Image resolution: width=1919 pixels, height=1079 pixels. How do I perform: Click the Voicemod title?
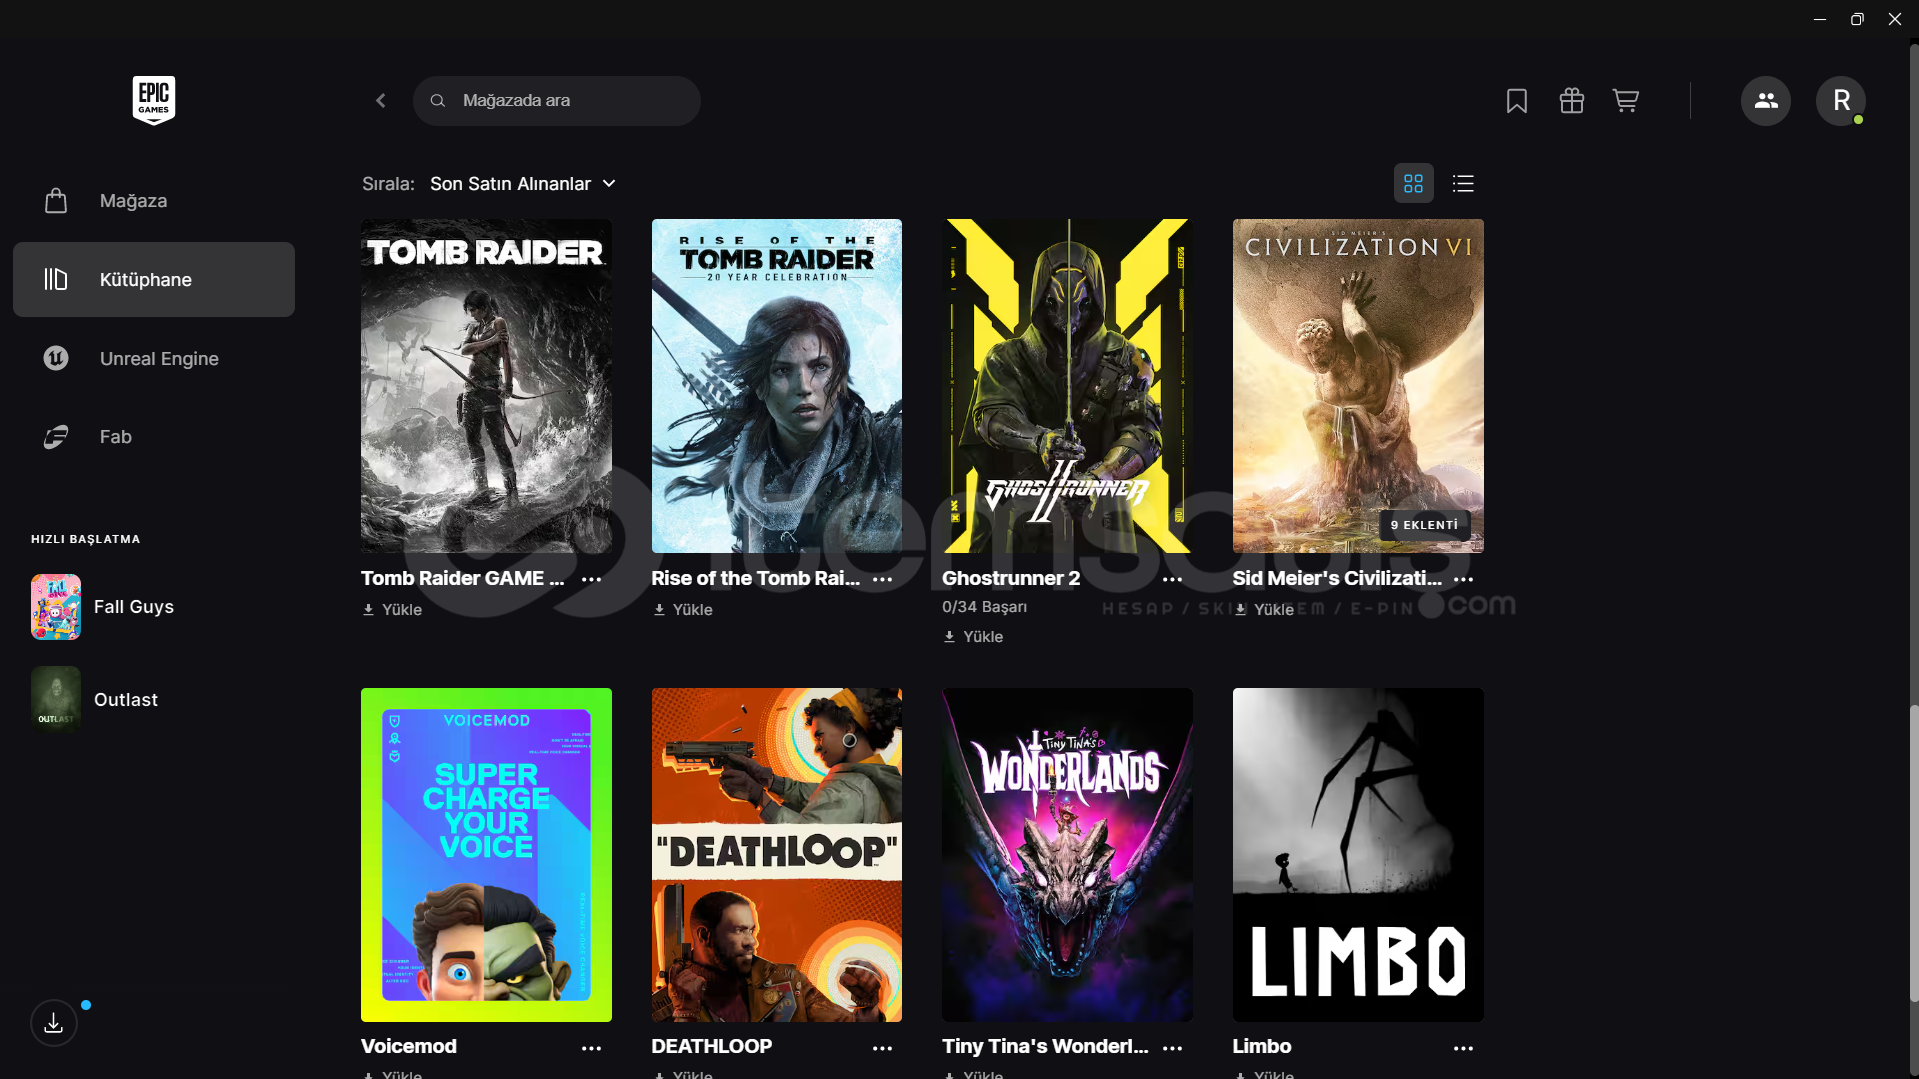click(x=409, y=1047)
